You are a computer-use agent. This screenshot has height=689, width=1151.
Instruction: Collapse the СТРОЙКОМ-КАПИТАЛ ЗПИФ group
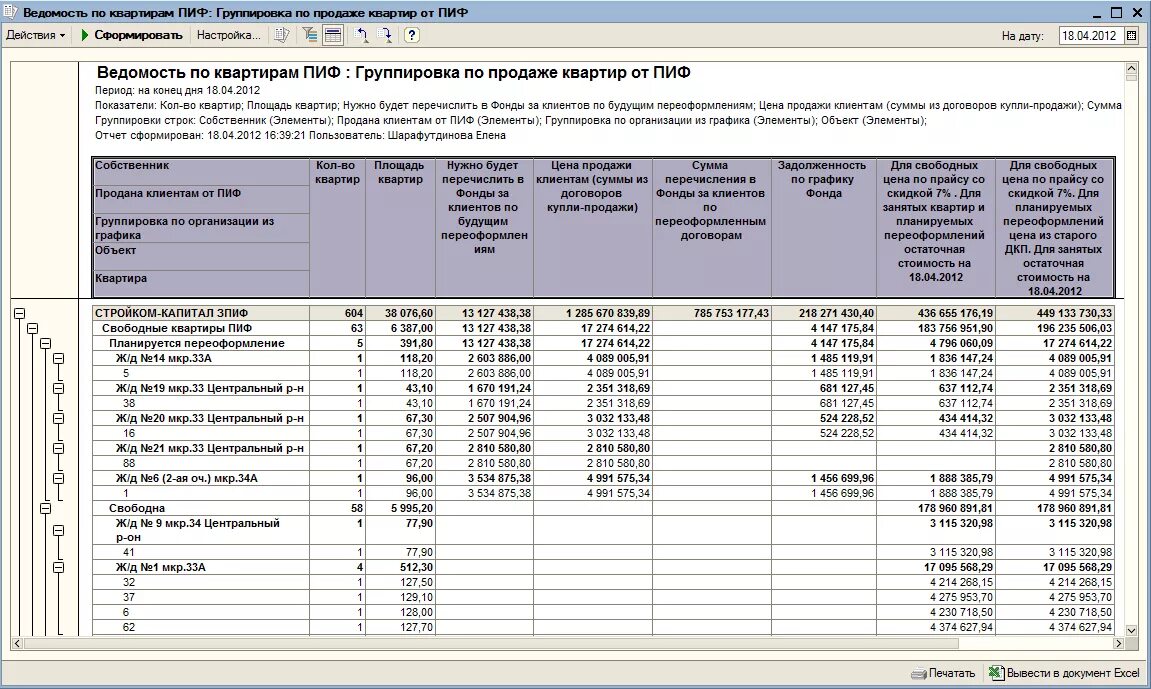coord(19,313)
